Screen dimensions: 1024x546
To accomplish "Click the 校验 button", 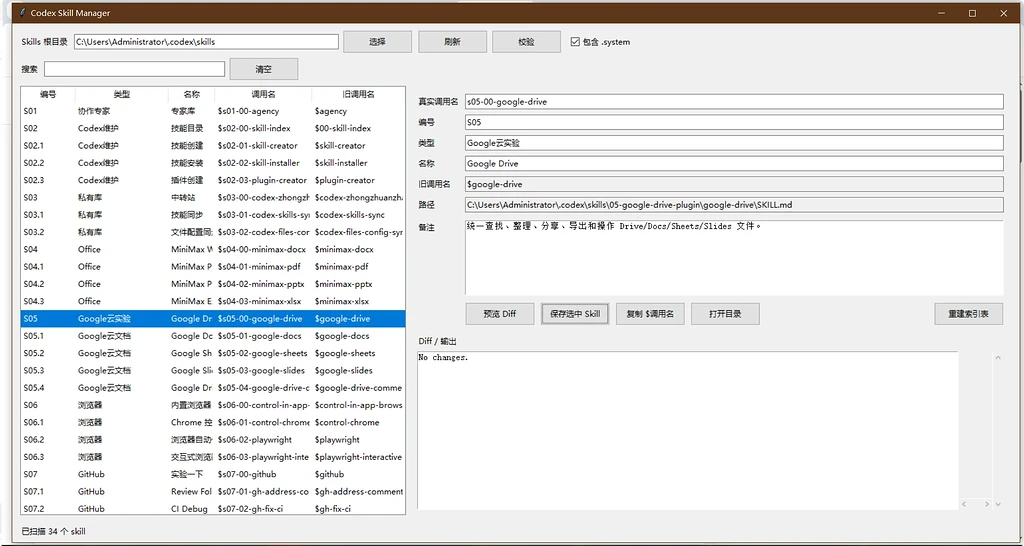I will point(526,42).
